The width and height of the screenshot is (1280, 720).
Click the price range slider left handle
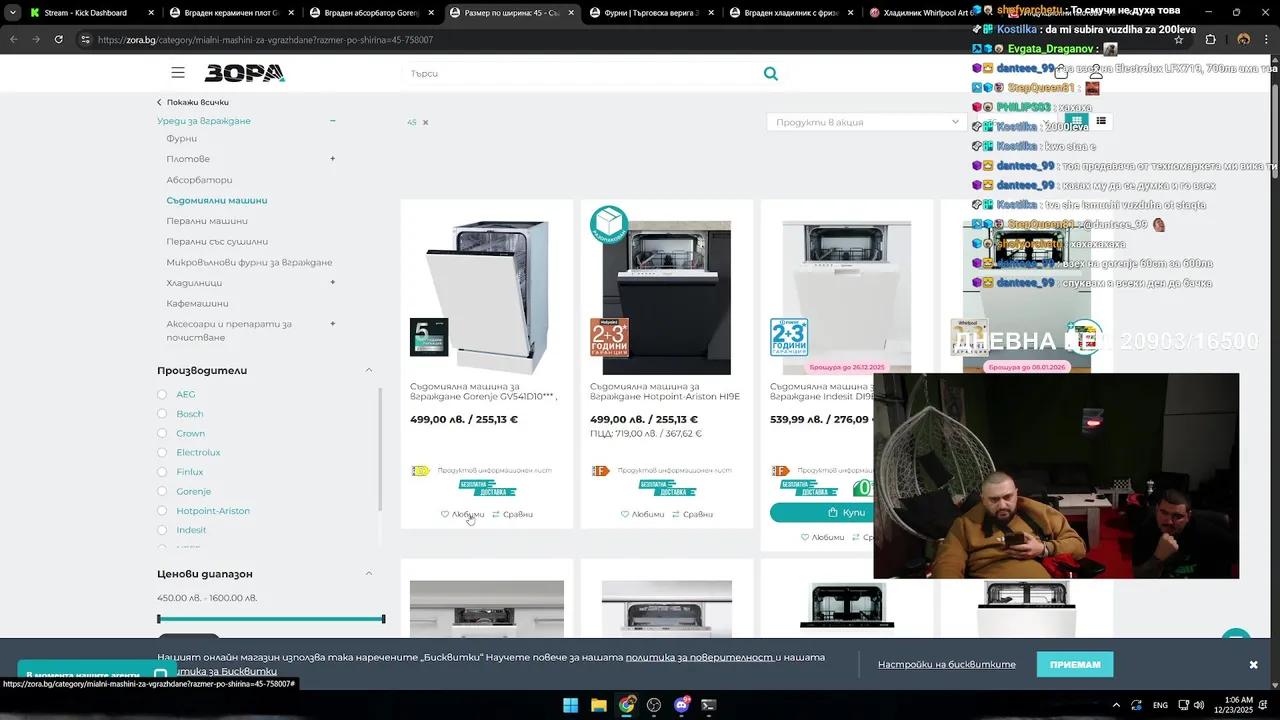point(159,619)
